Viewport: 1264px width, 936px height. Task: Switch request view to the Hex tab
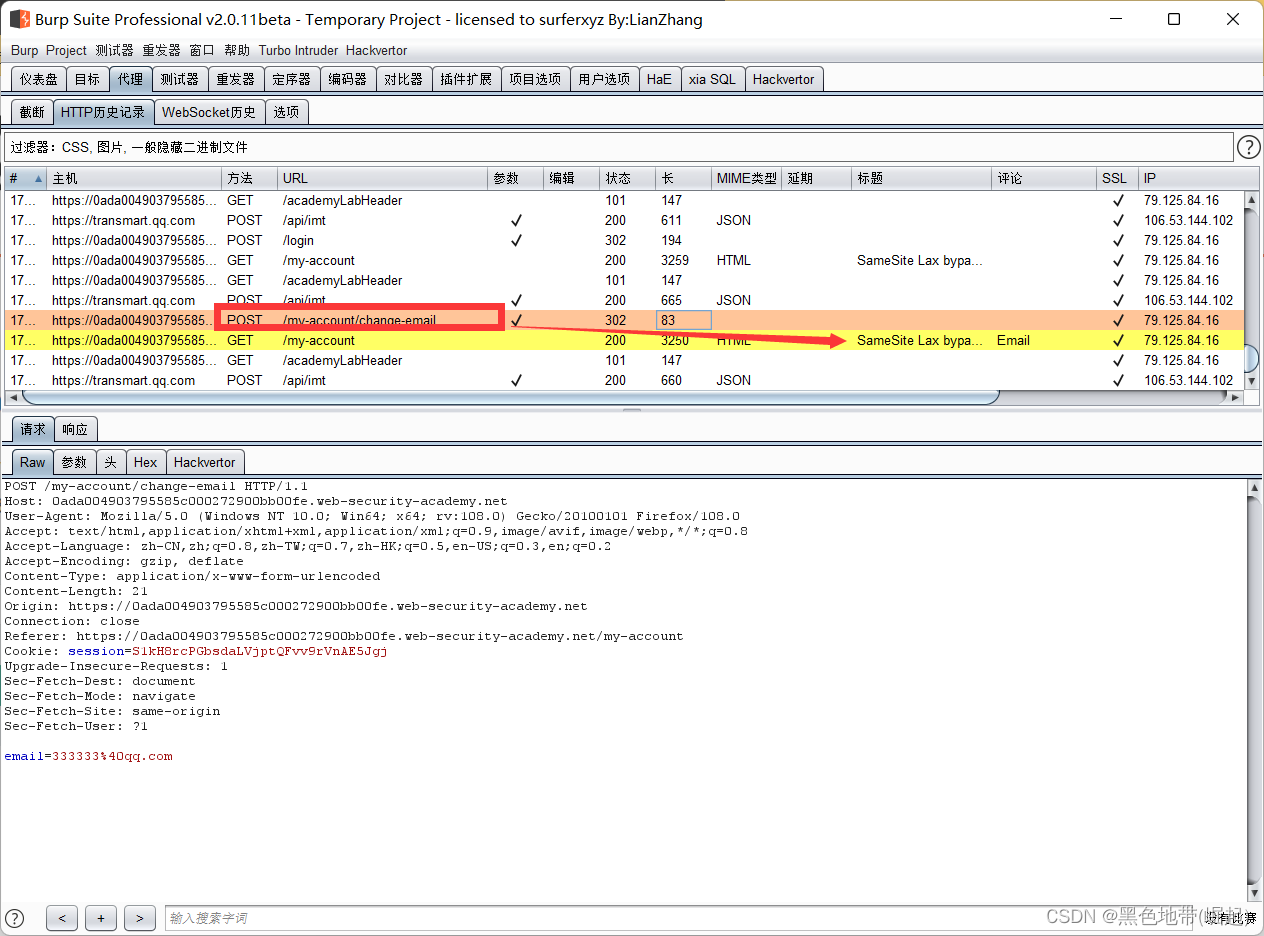pos(146,462)
